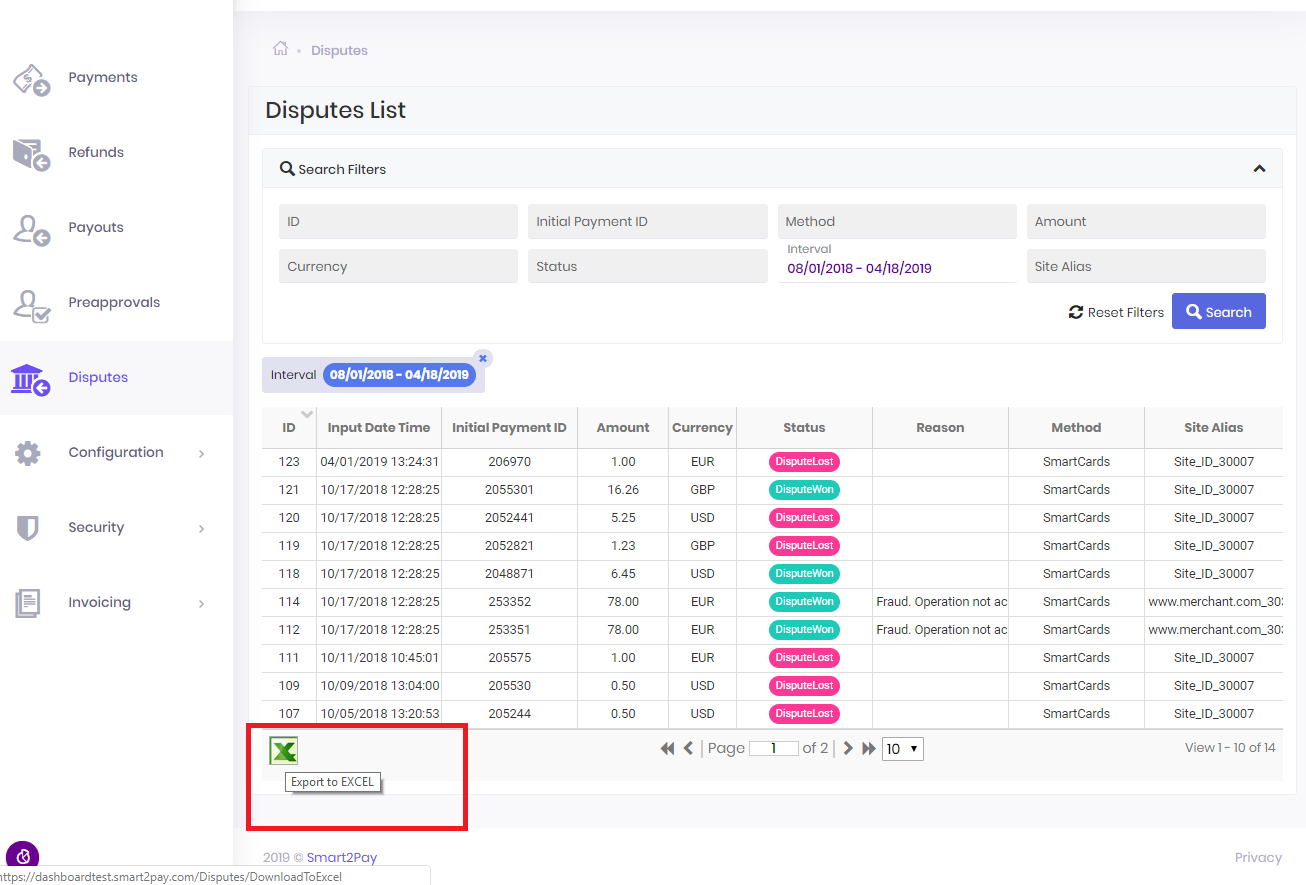Click the Configuration gear icon

[28, 453]
